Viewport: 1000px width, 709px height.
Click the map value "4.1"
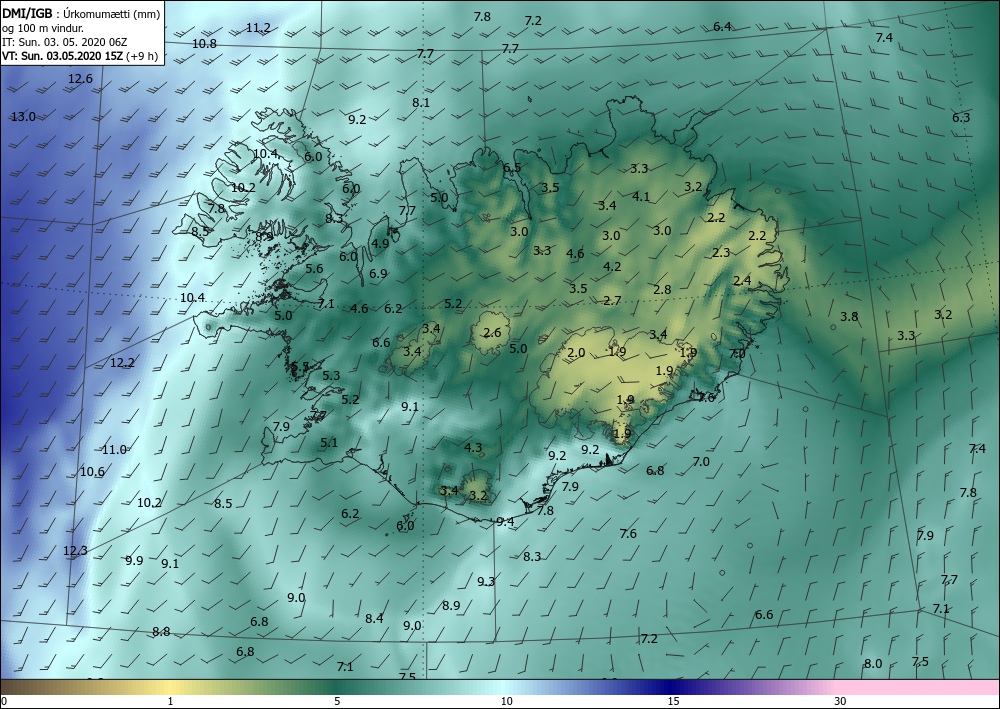tap(641, 196)
